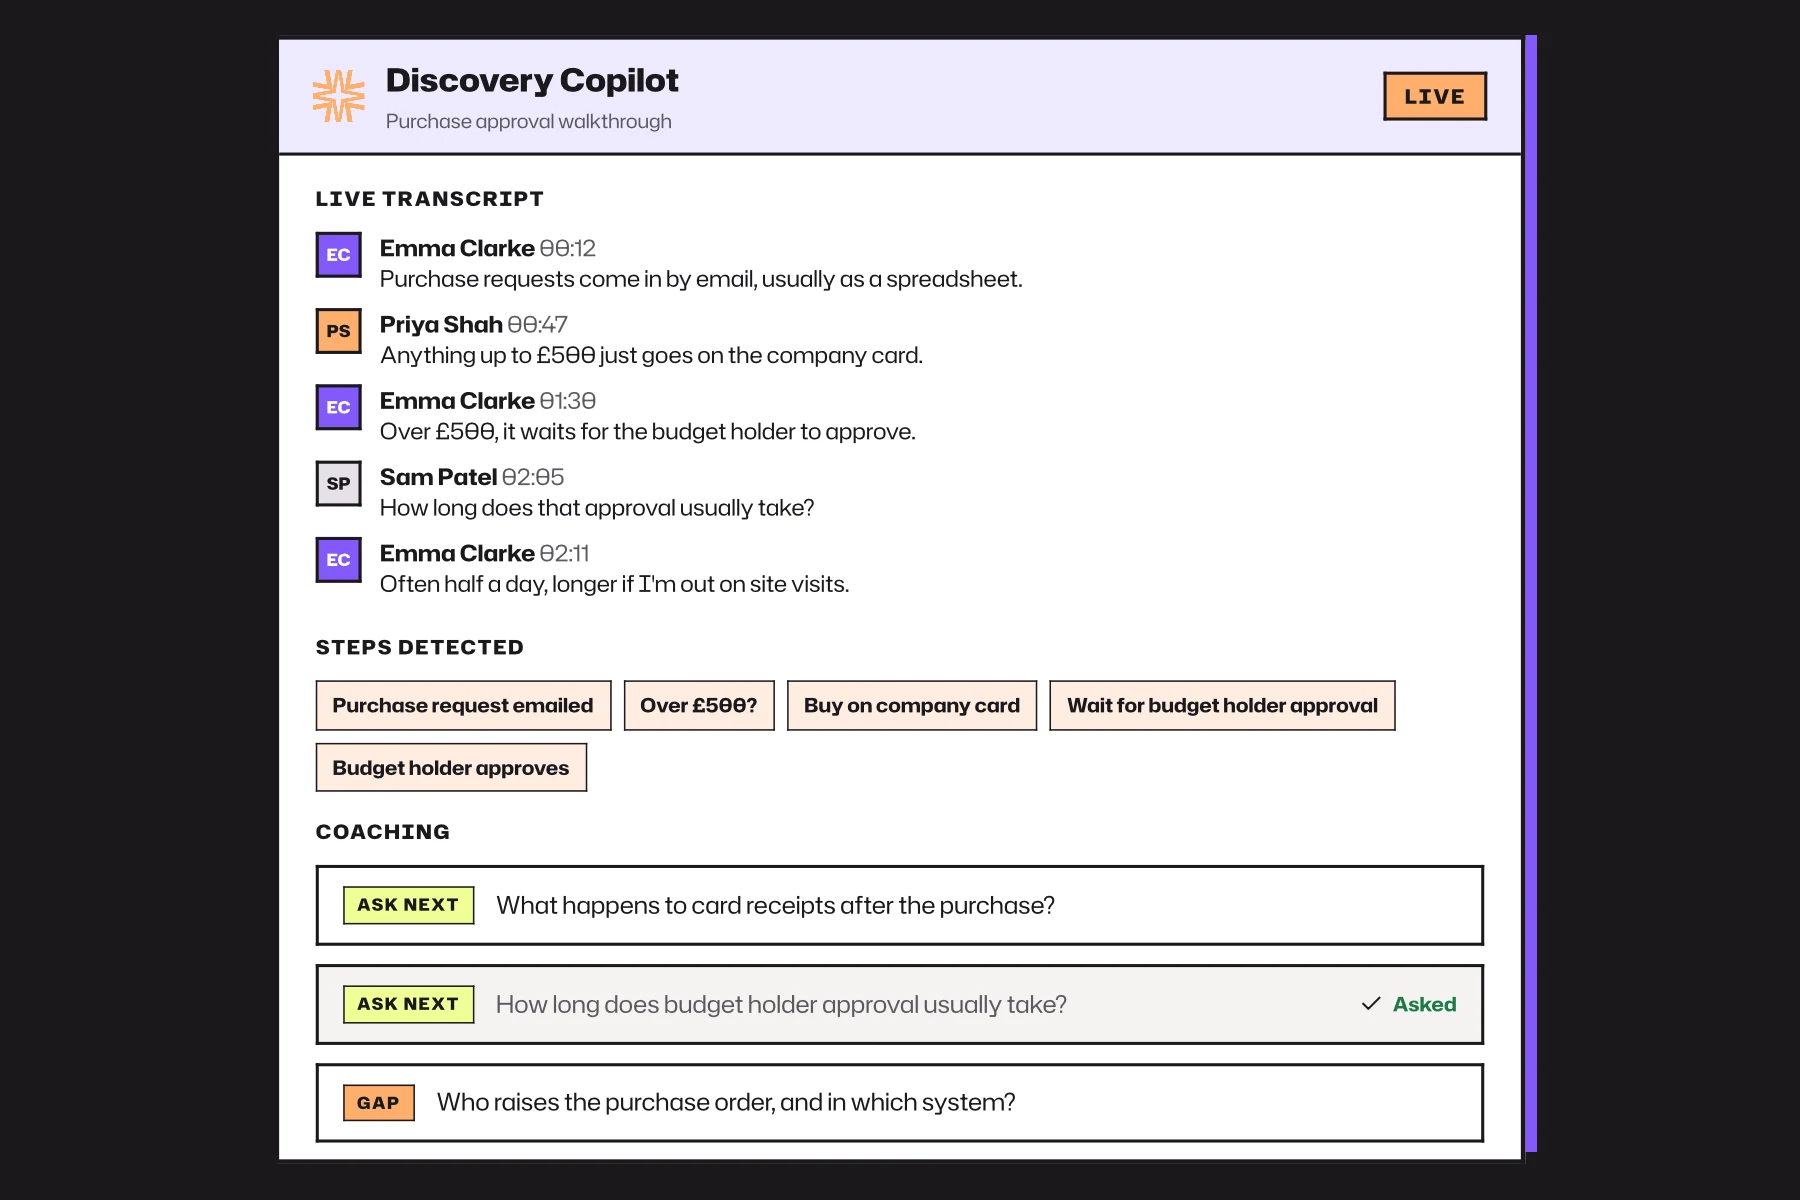
Task: Select Sam Patel's SP avatar
Action: [x=339, y=484]
